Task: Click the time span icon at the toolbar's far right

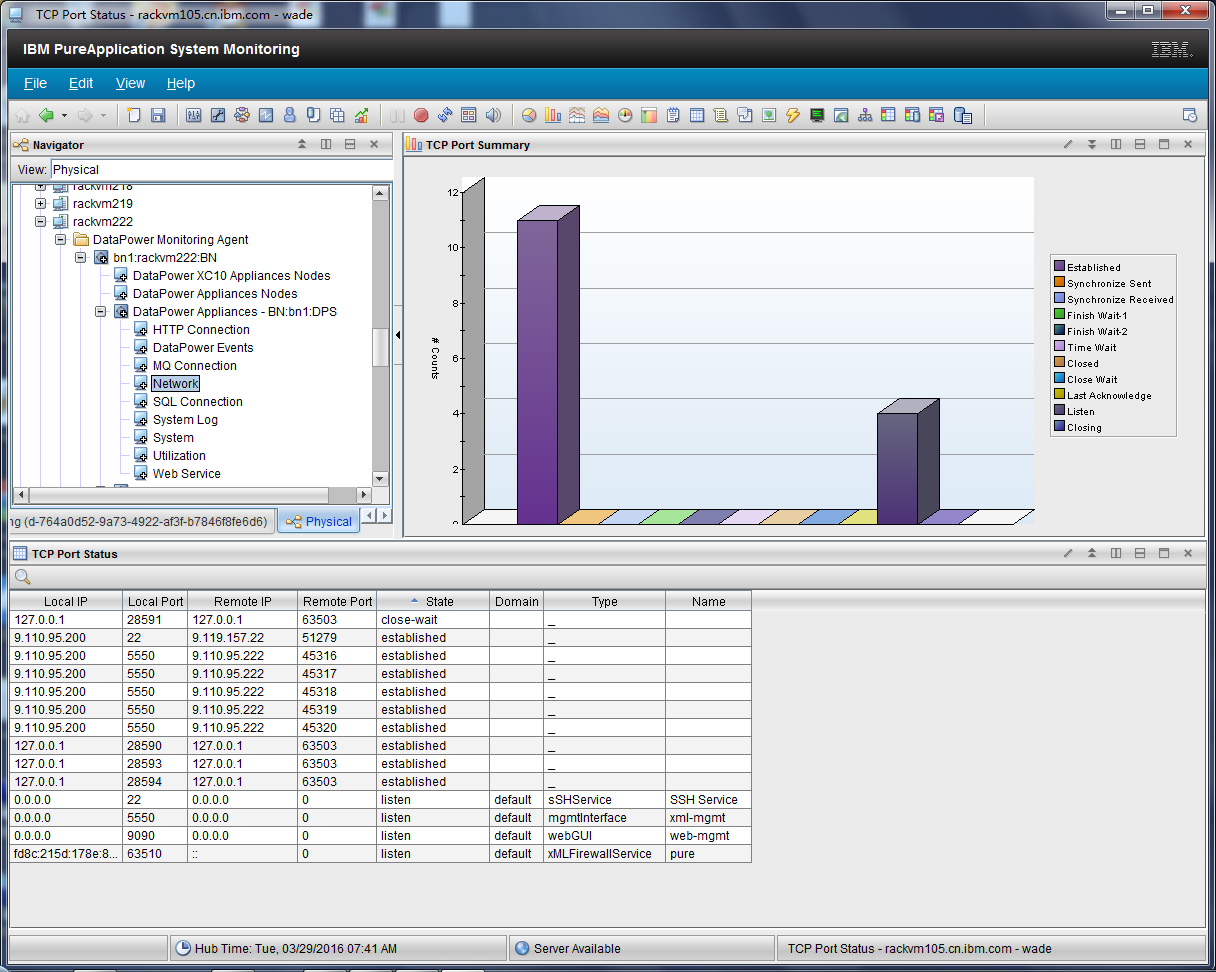Action: 1190,115
